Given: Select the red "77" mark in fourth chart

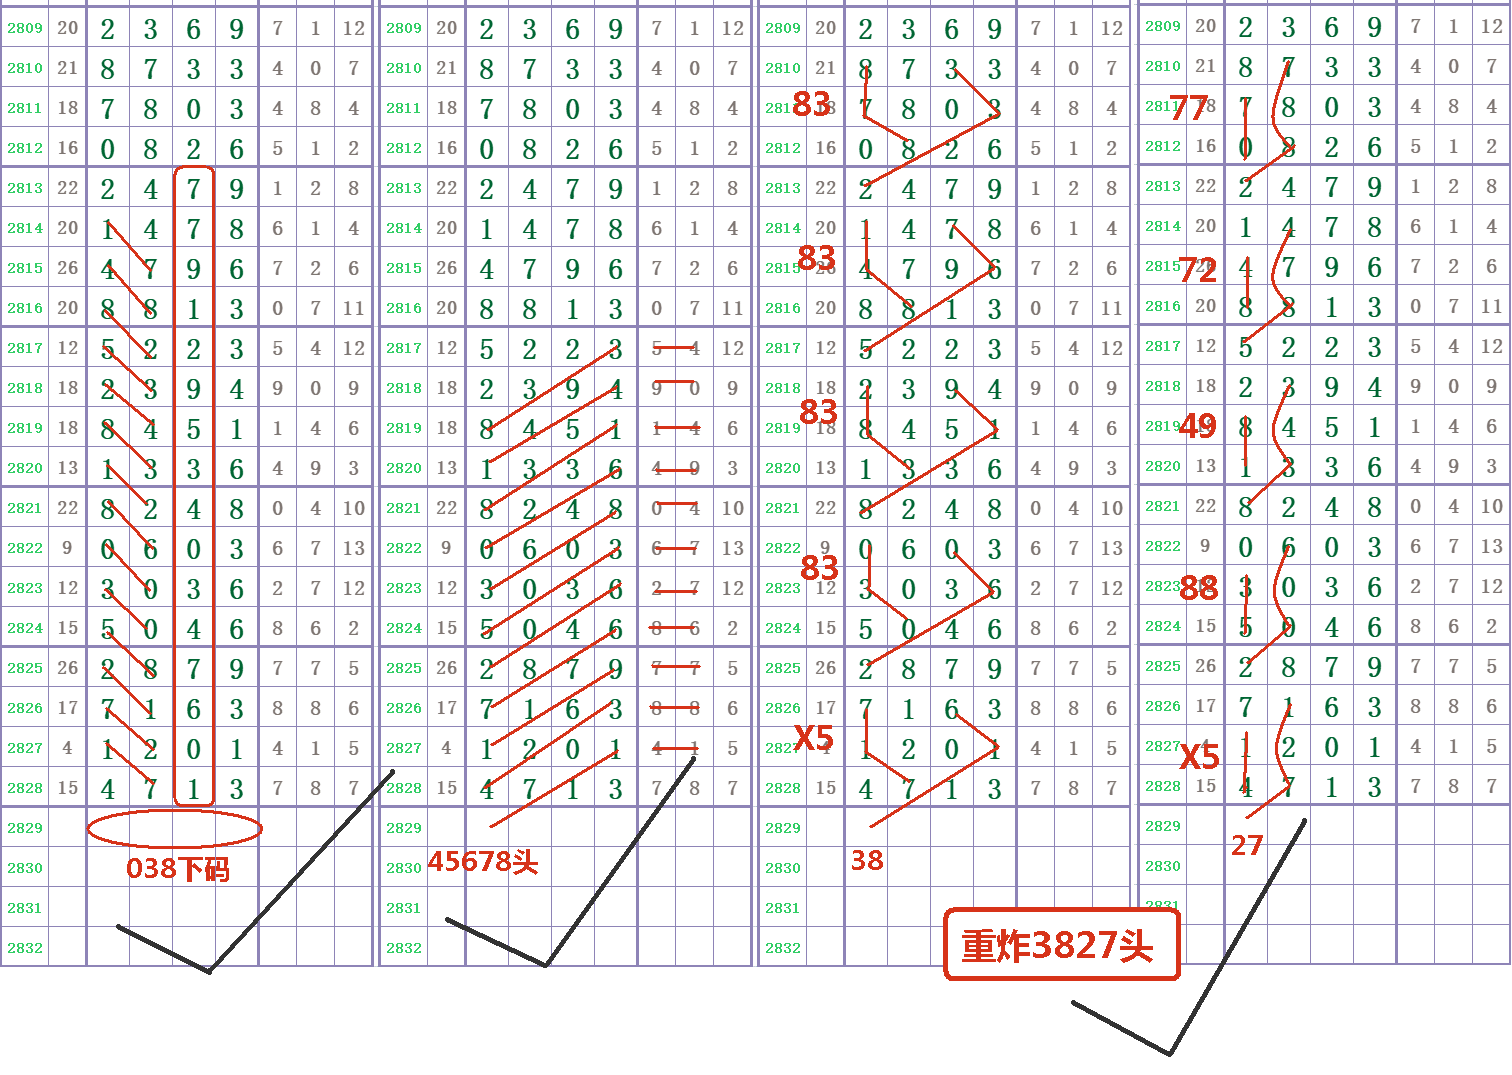Looking at the screenshot, I should (1189, 107).
